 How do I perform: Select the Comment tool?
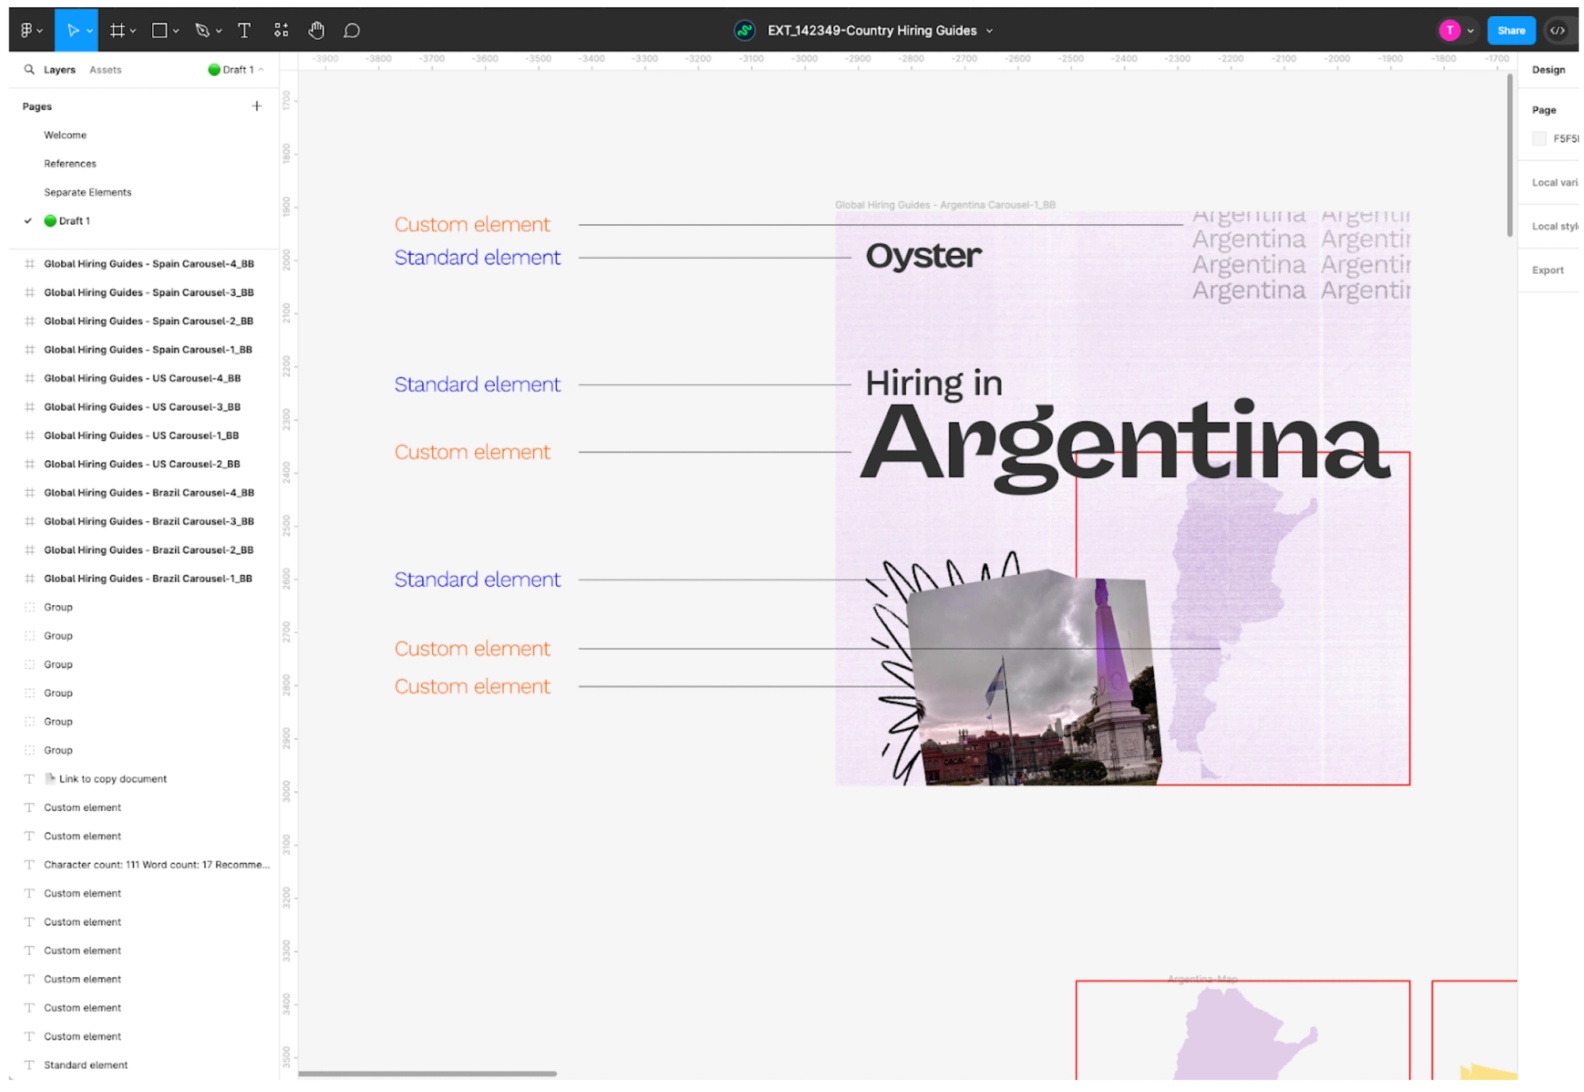pos(352,30)
